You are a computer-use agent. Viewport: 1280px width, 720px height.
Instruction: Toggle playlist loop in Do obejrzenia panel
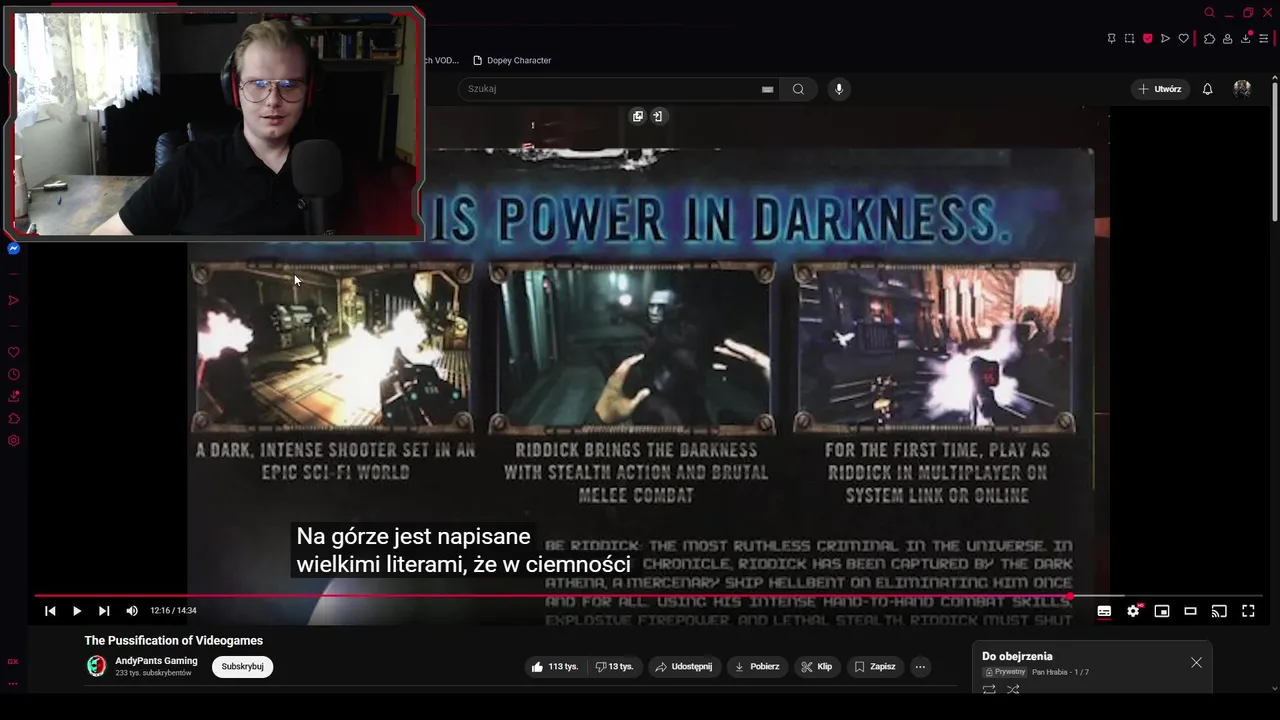coord(989,689)
